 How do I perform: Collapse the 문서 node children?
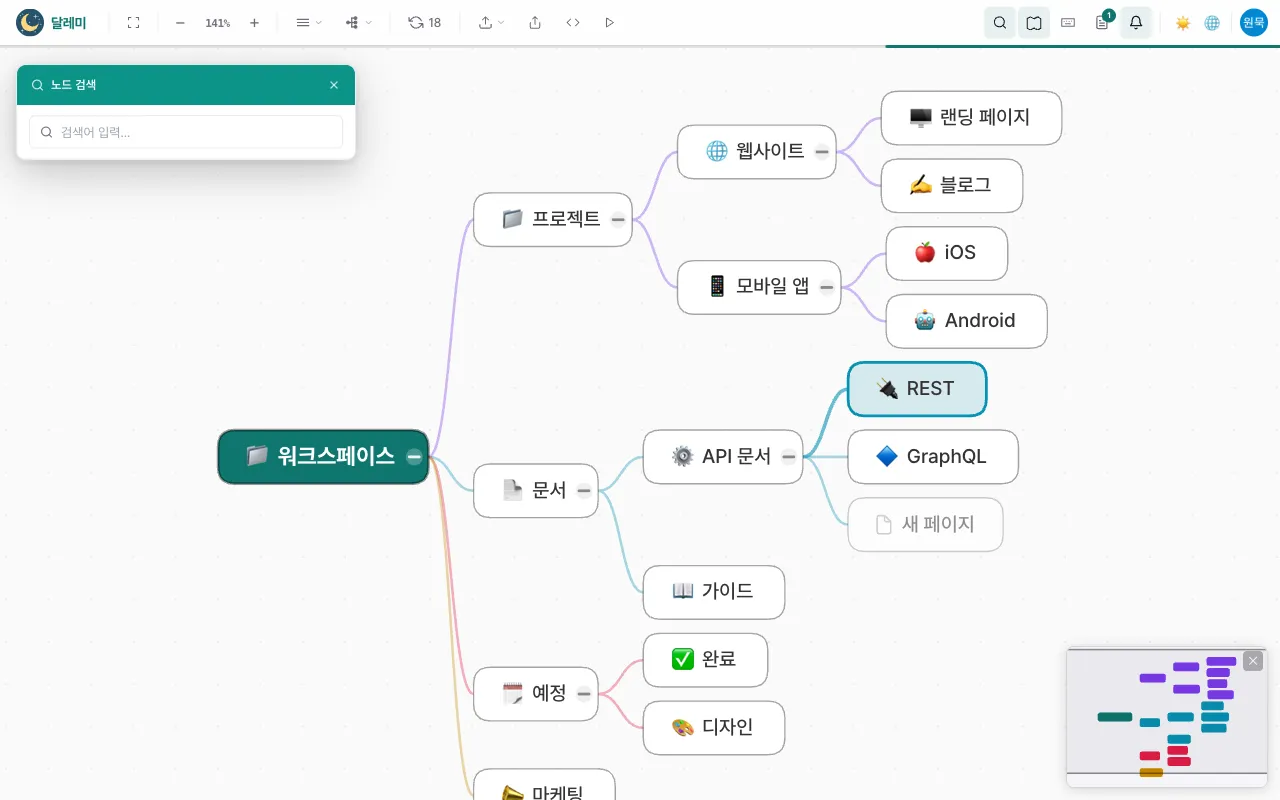[x=584, y=491]
